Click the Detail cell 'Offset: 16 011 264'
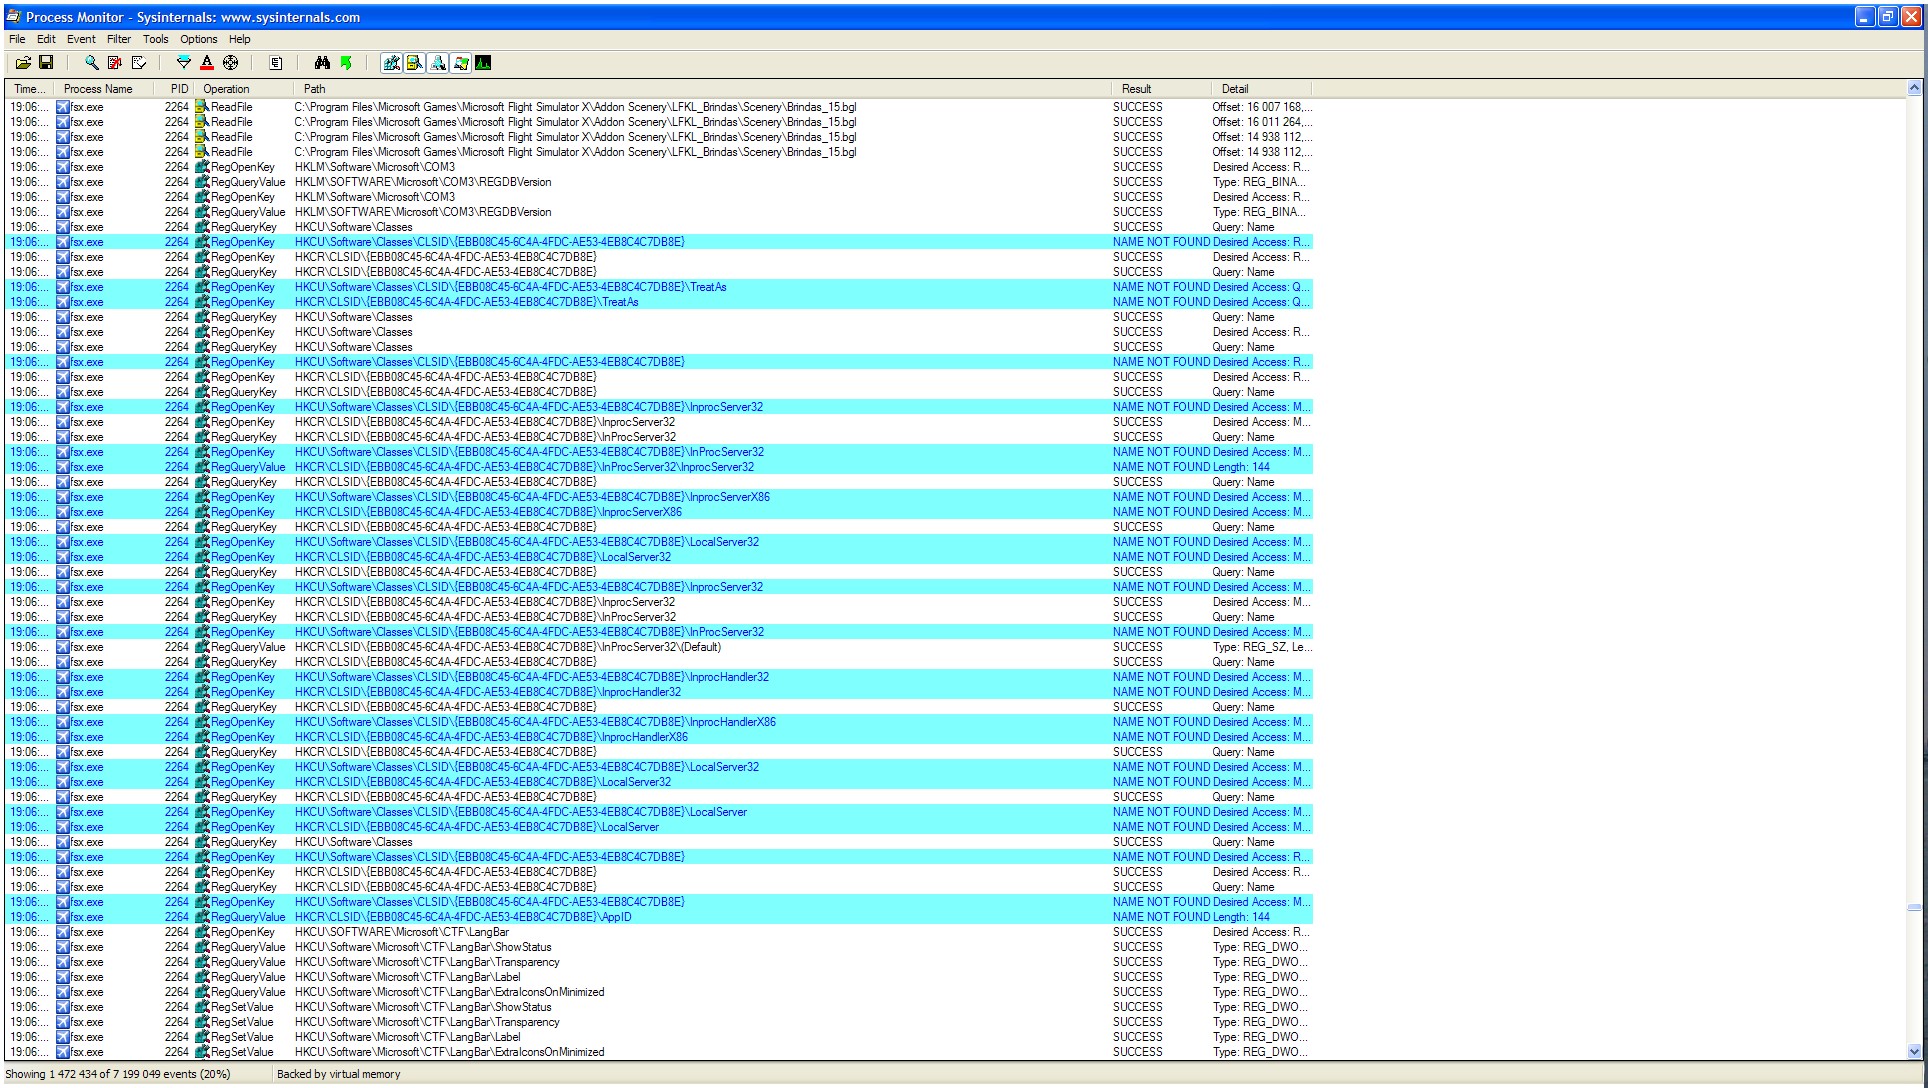 [1262, 122]
